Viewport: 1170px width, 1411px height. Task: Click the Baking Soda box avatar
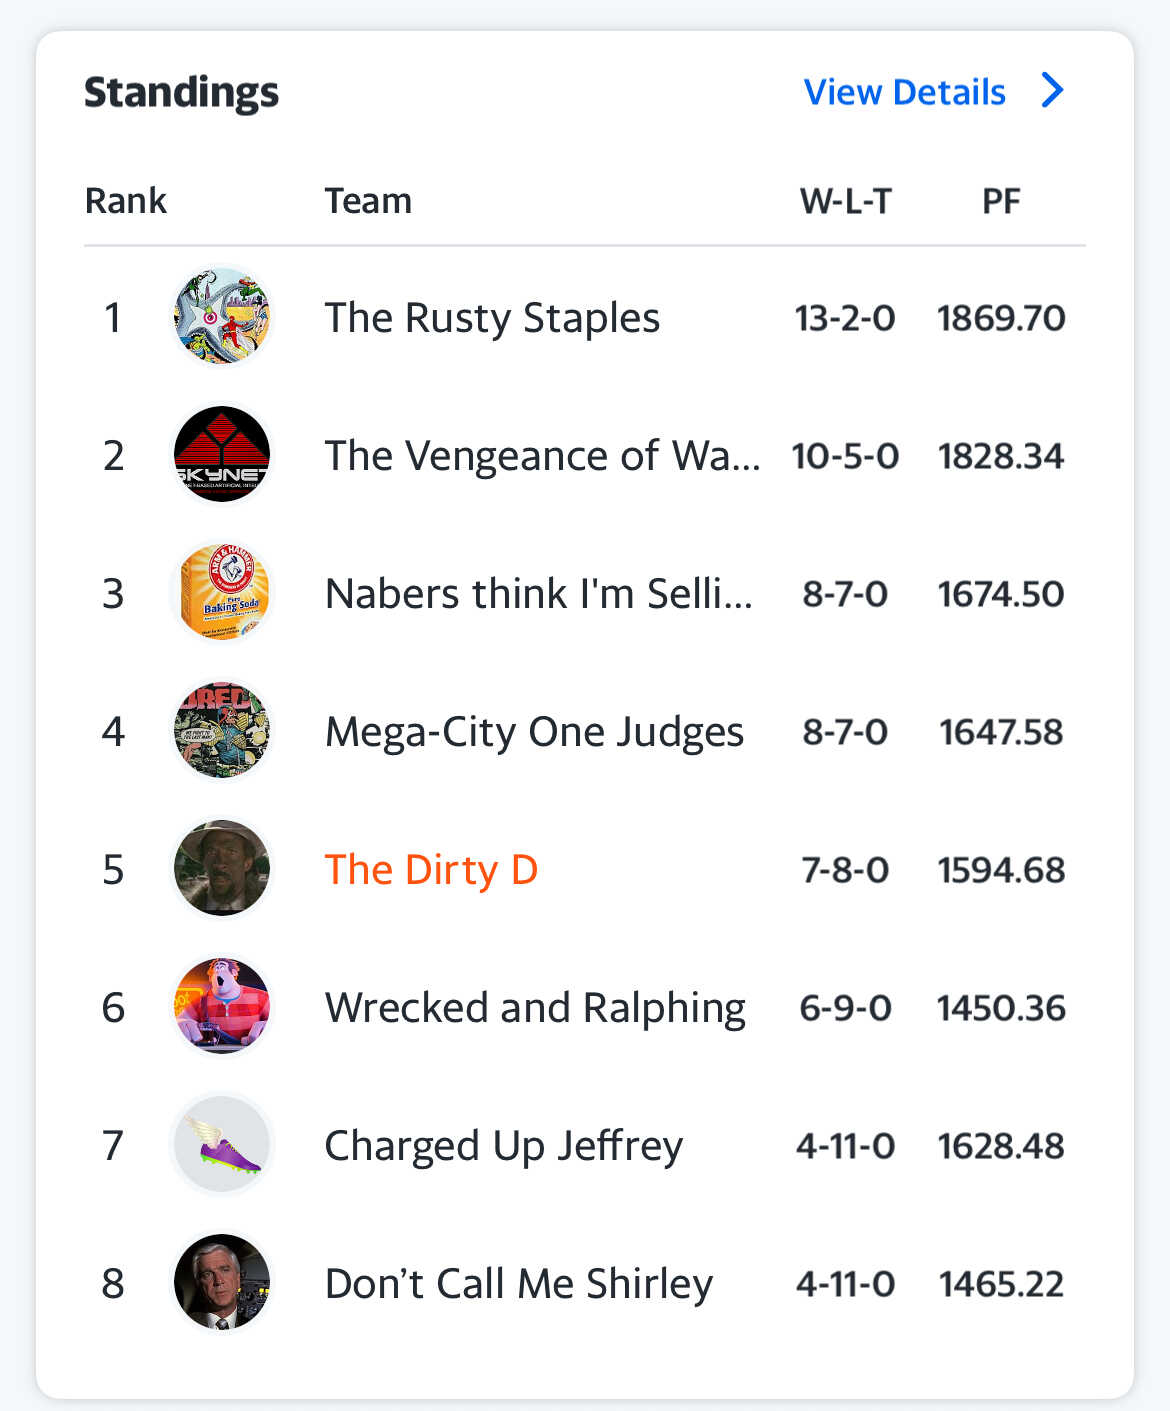point(222,593)
